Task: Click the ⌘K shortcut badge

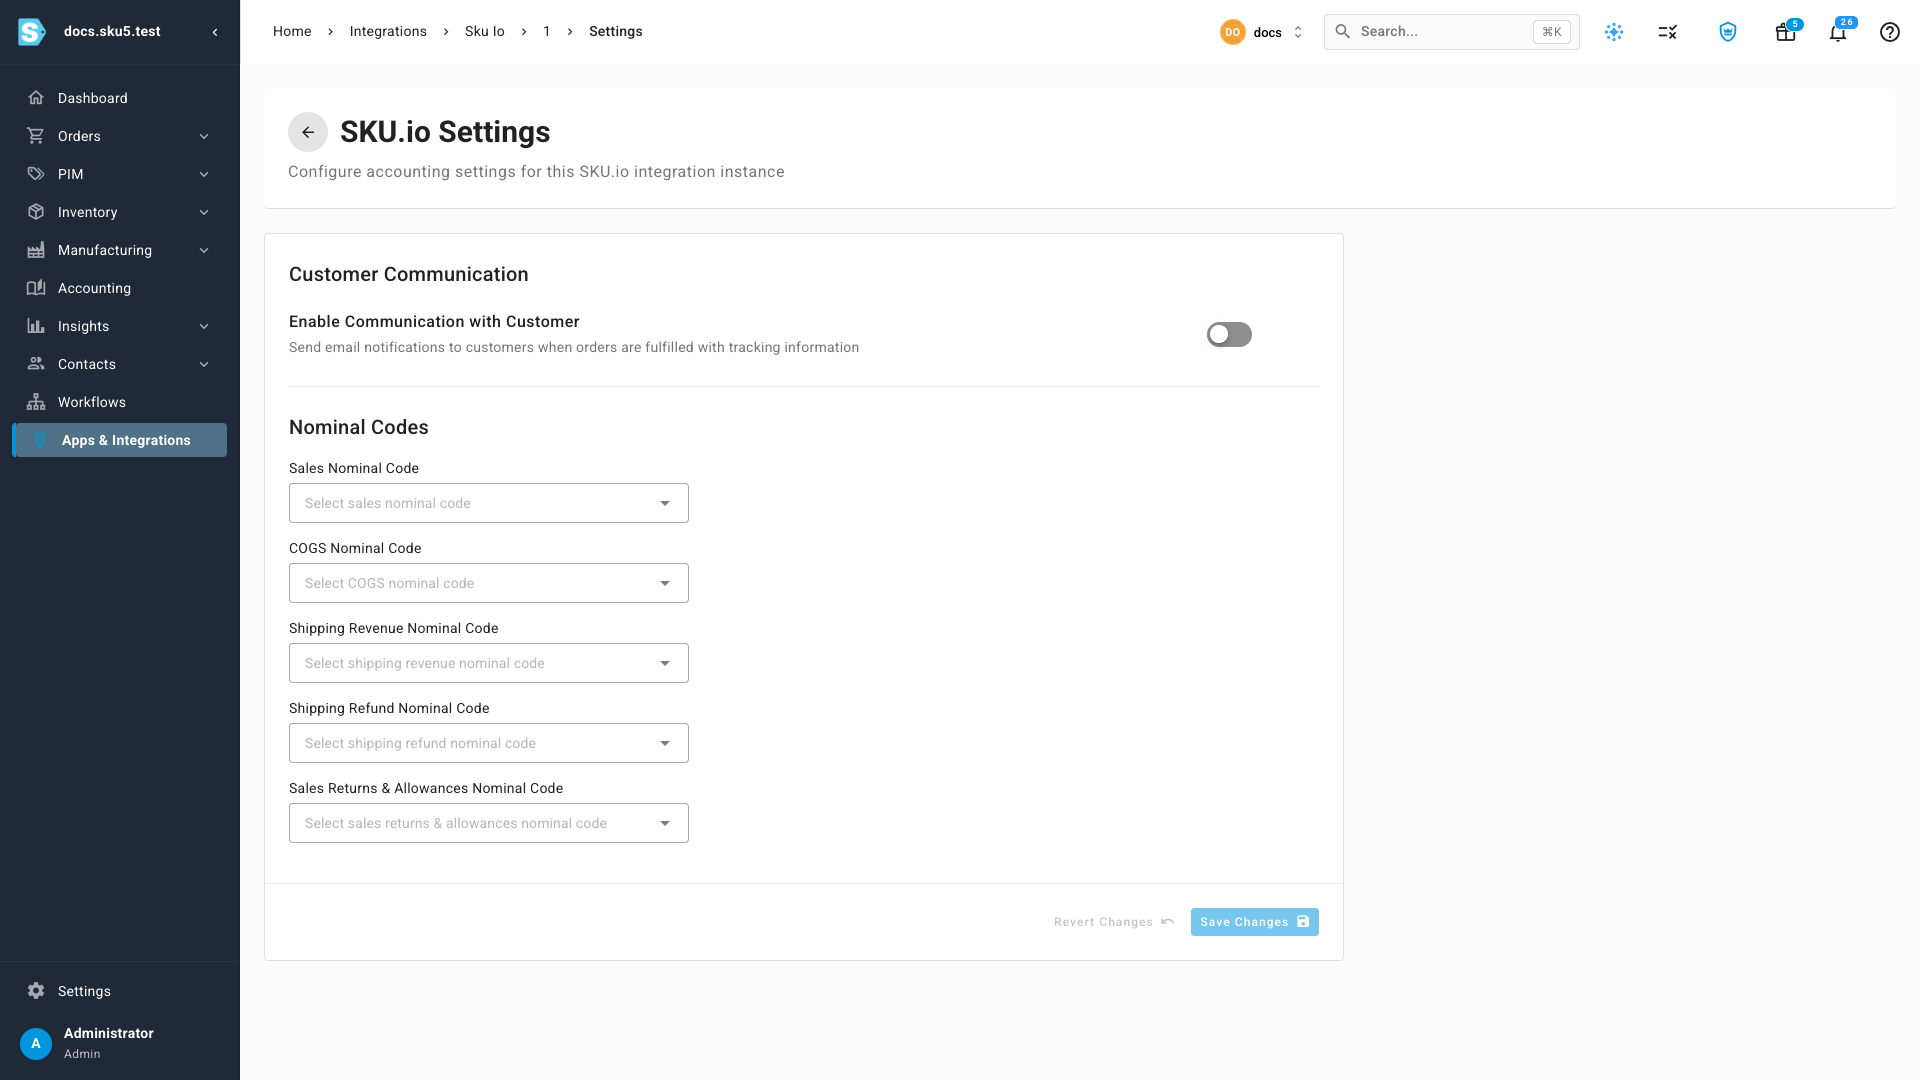Action: coord(1552,32)
